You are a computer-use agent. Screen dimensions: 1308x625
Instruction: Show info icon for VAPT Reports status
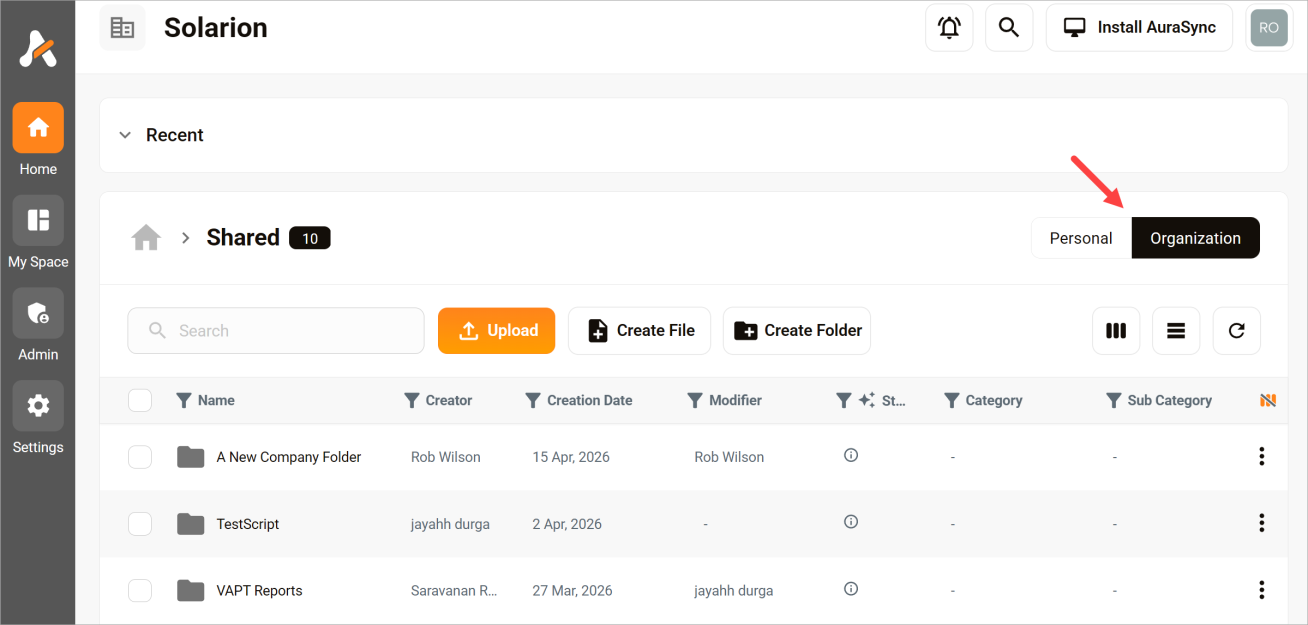(x=851, y=589)
